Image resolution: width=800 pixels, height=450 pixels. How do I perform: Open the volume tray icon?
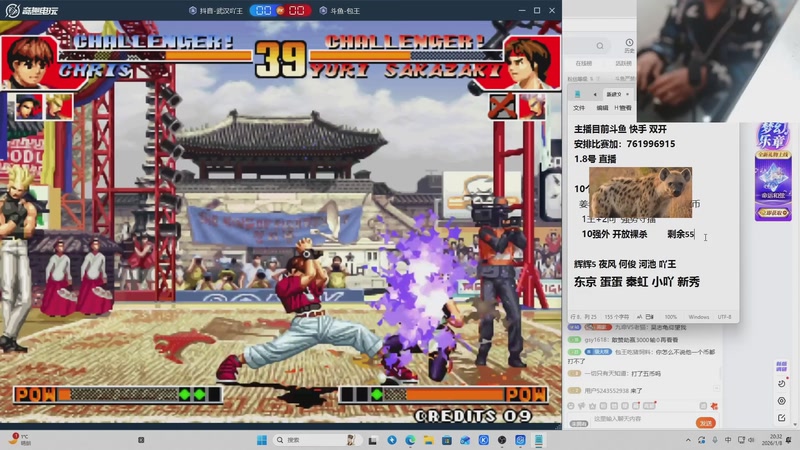tap(751, 440)
